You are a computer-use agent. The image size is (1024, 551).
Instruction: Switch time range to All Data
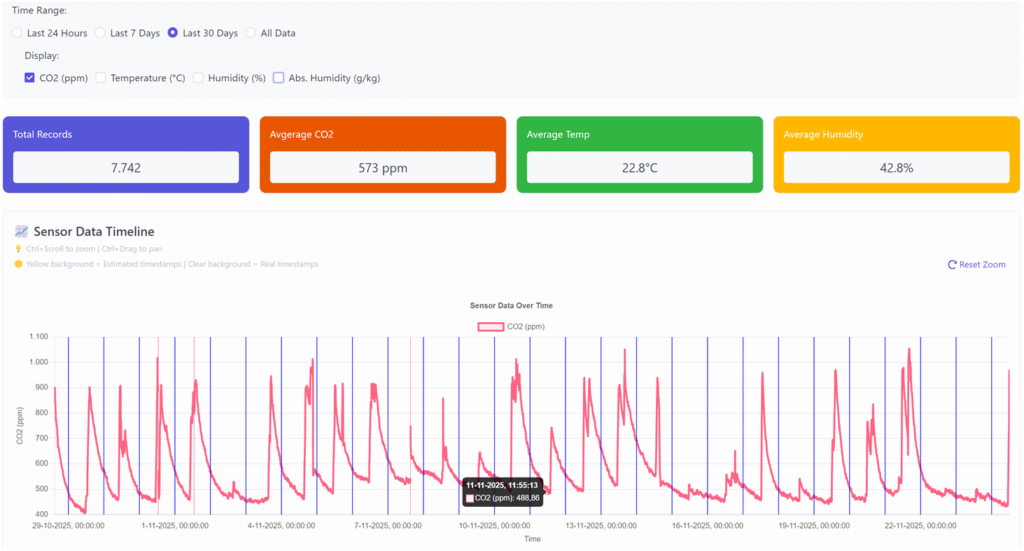(x=251, y=33)
